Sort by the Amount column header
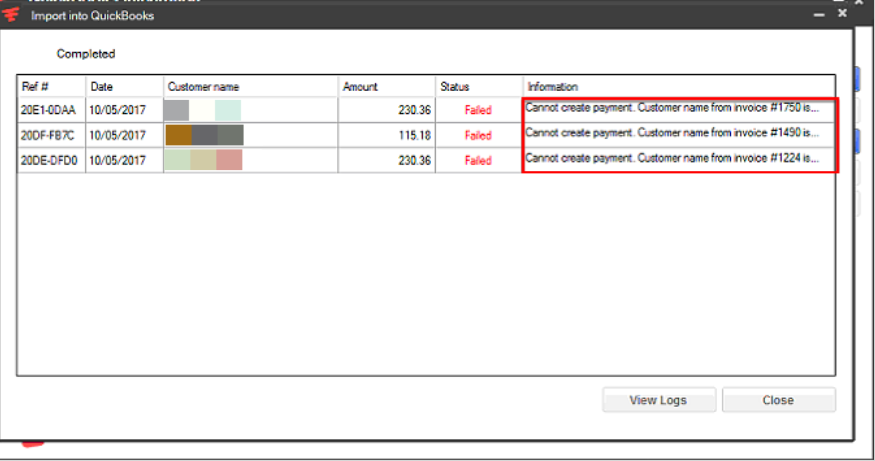The width and height of the screenshot is (875, 461). [387, 87]
